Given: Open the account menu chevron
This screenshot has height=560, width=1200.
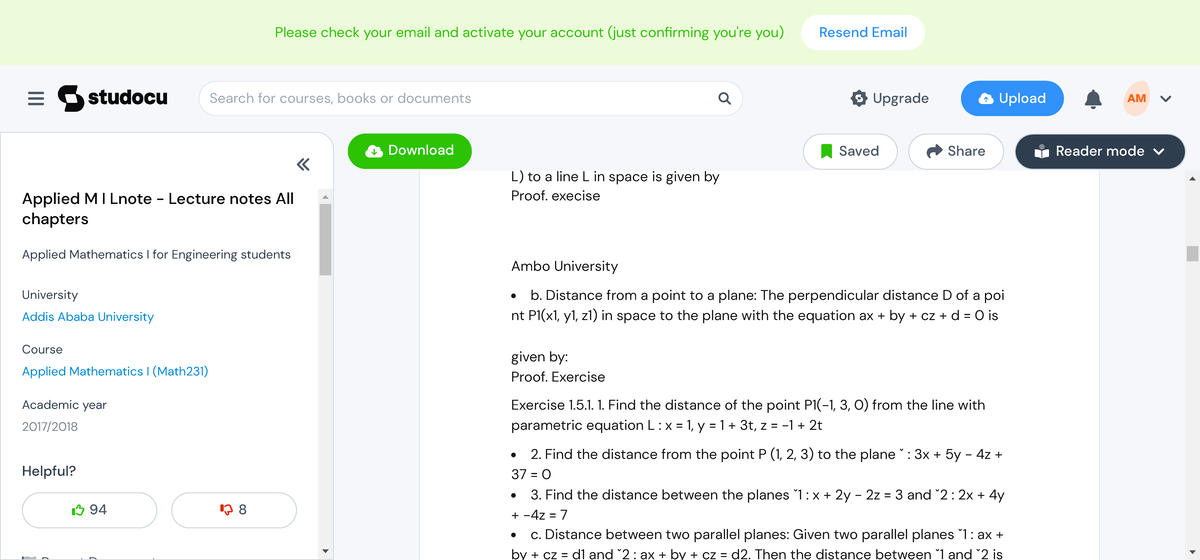Looking at the screenshot, I should (x=1165, y=98).
